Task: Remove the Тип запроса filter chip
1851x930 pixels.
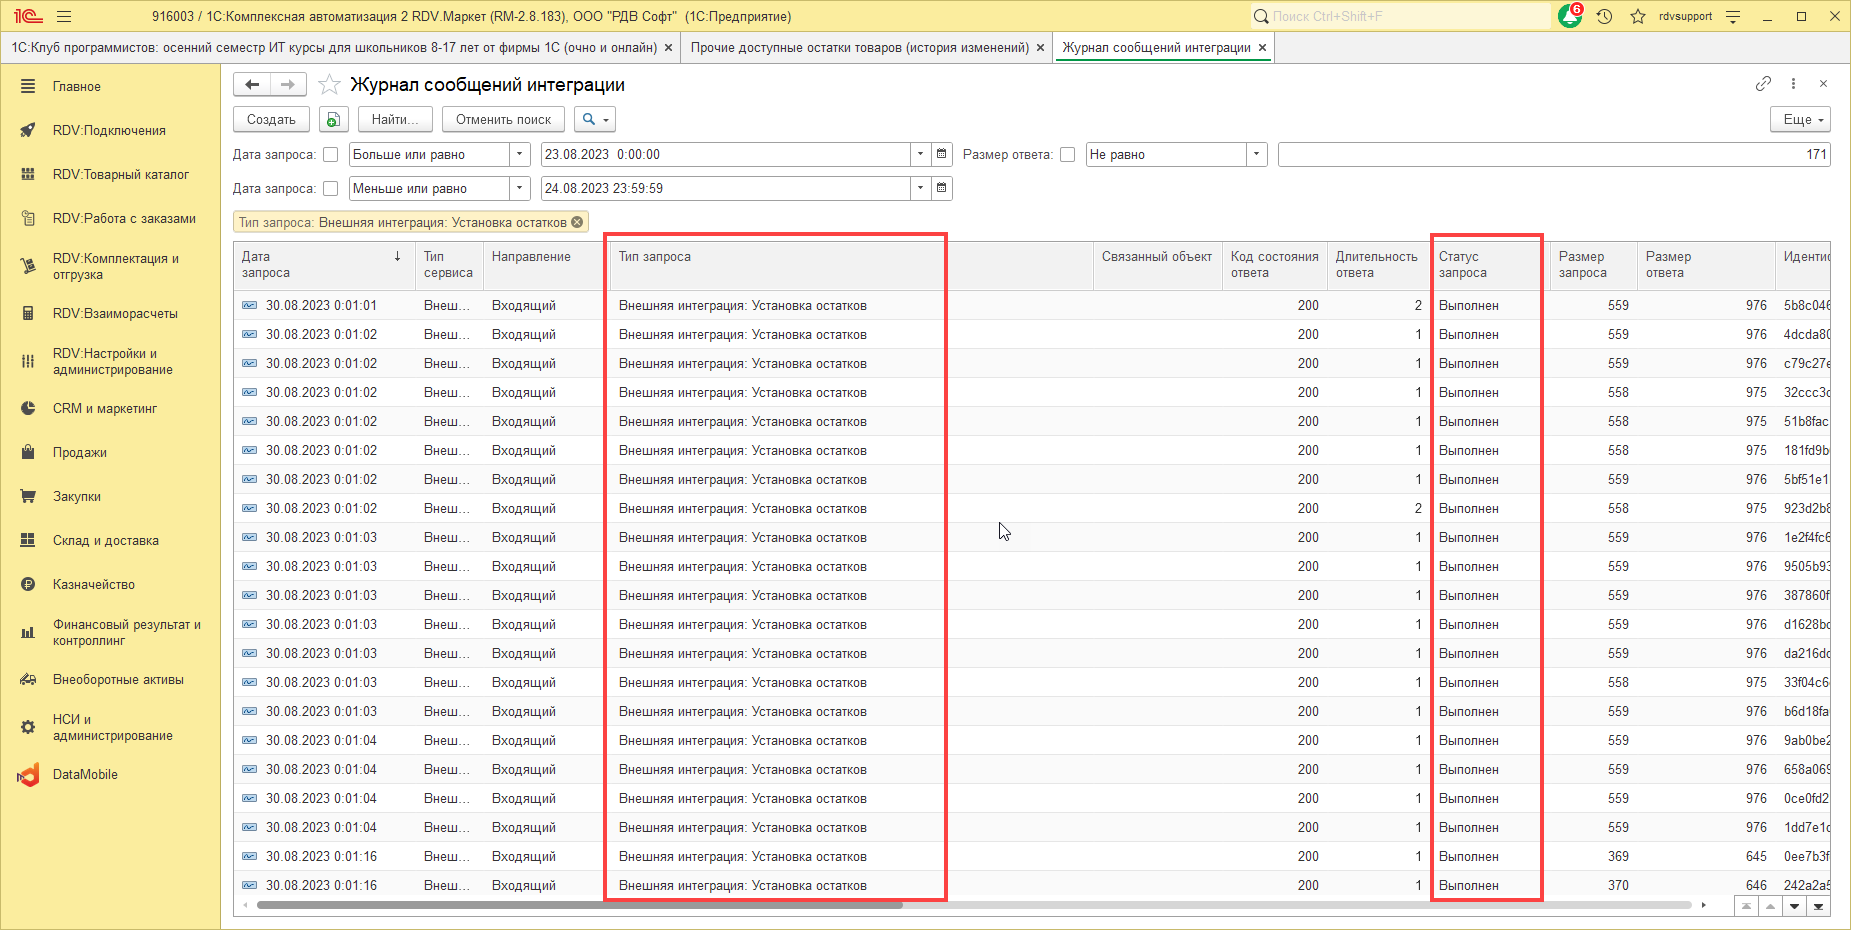Action: [577, 222]
